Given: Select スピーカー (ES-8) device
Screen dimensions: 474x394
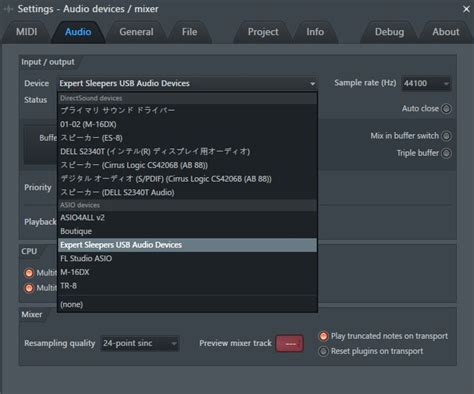Looking at the screenshot, I should (x=187, y=138).
